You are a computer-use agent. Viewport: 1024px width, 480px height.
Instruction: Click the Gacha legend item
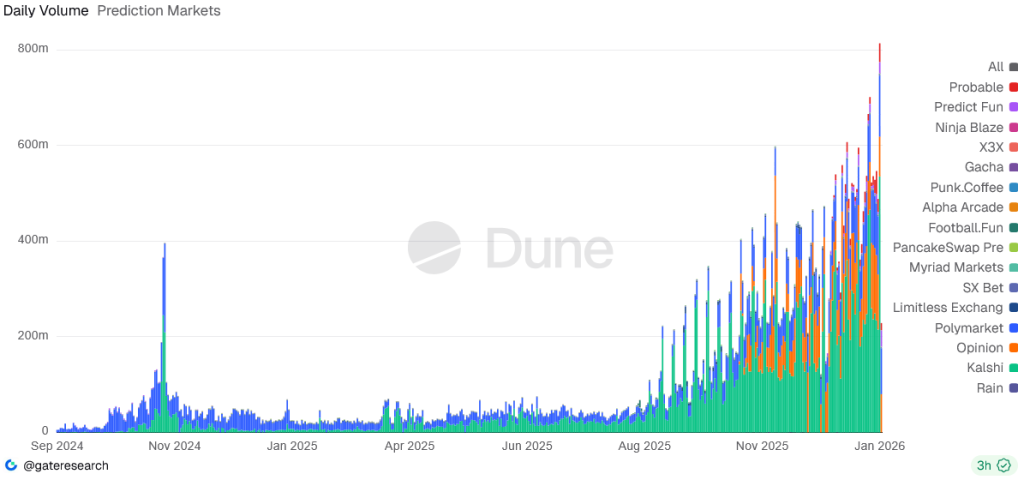984,167
